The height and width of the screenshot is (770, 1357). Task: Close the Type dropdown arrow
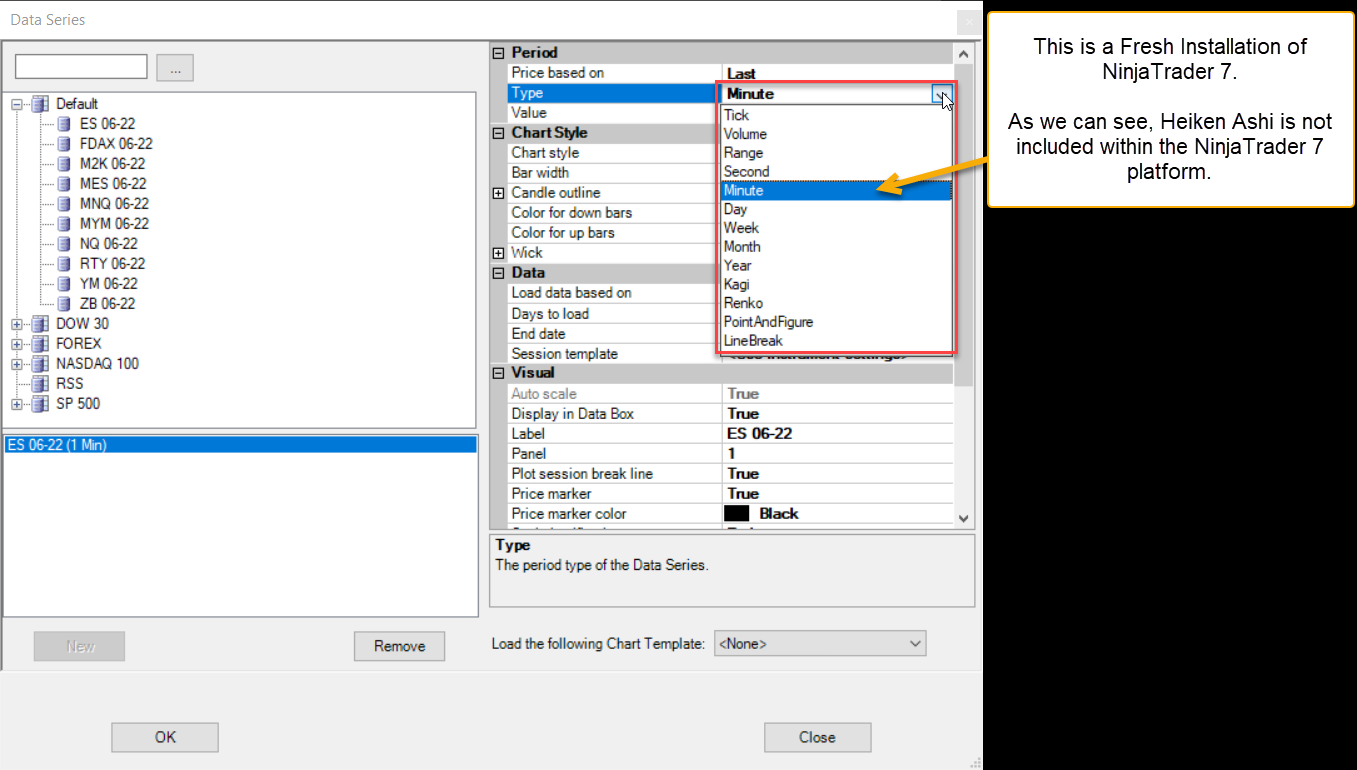[941, 94]
